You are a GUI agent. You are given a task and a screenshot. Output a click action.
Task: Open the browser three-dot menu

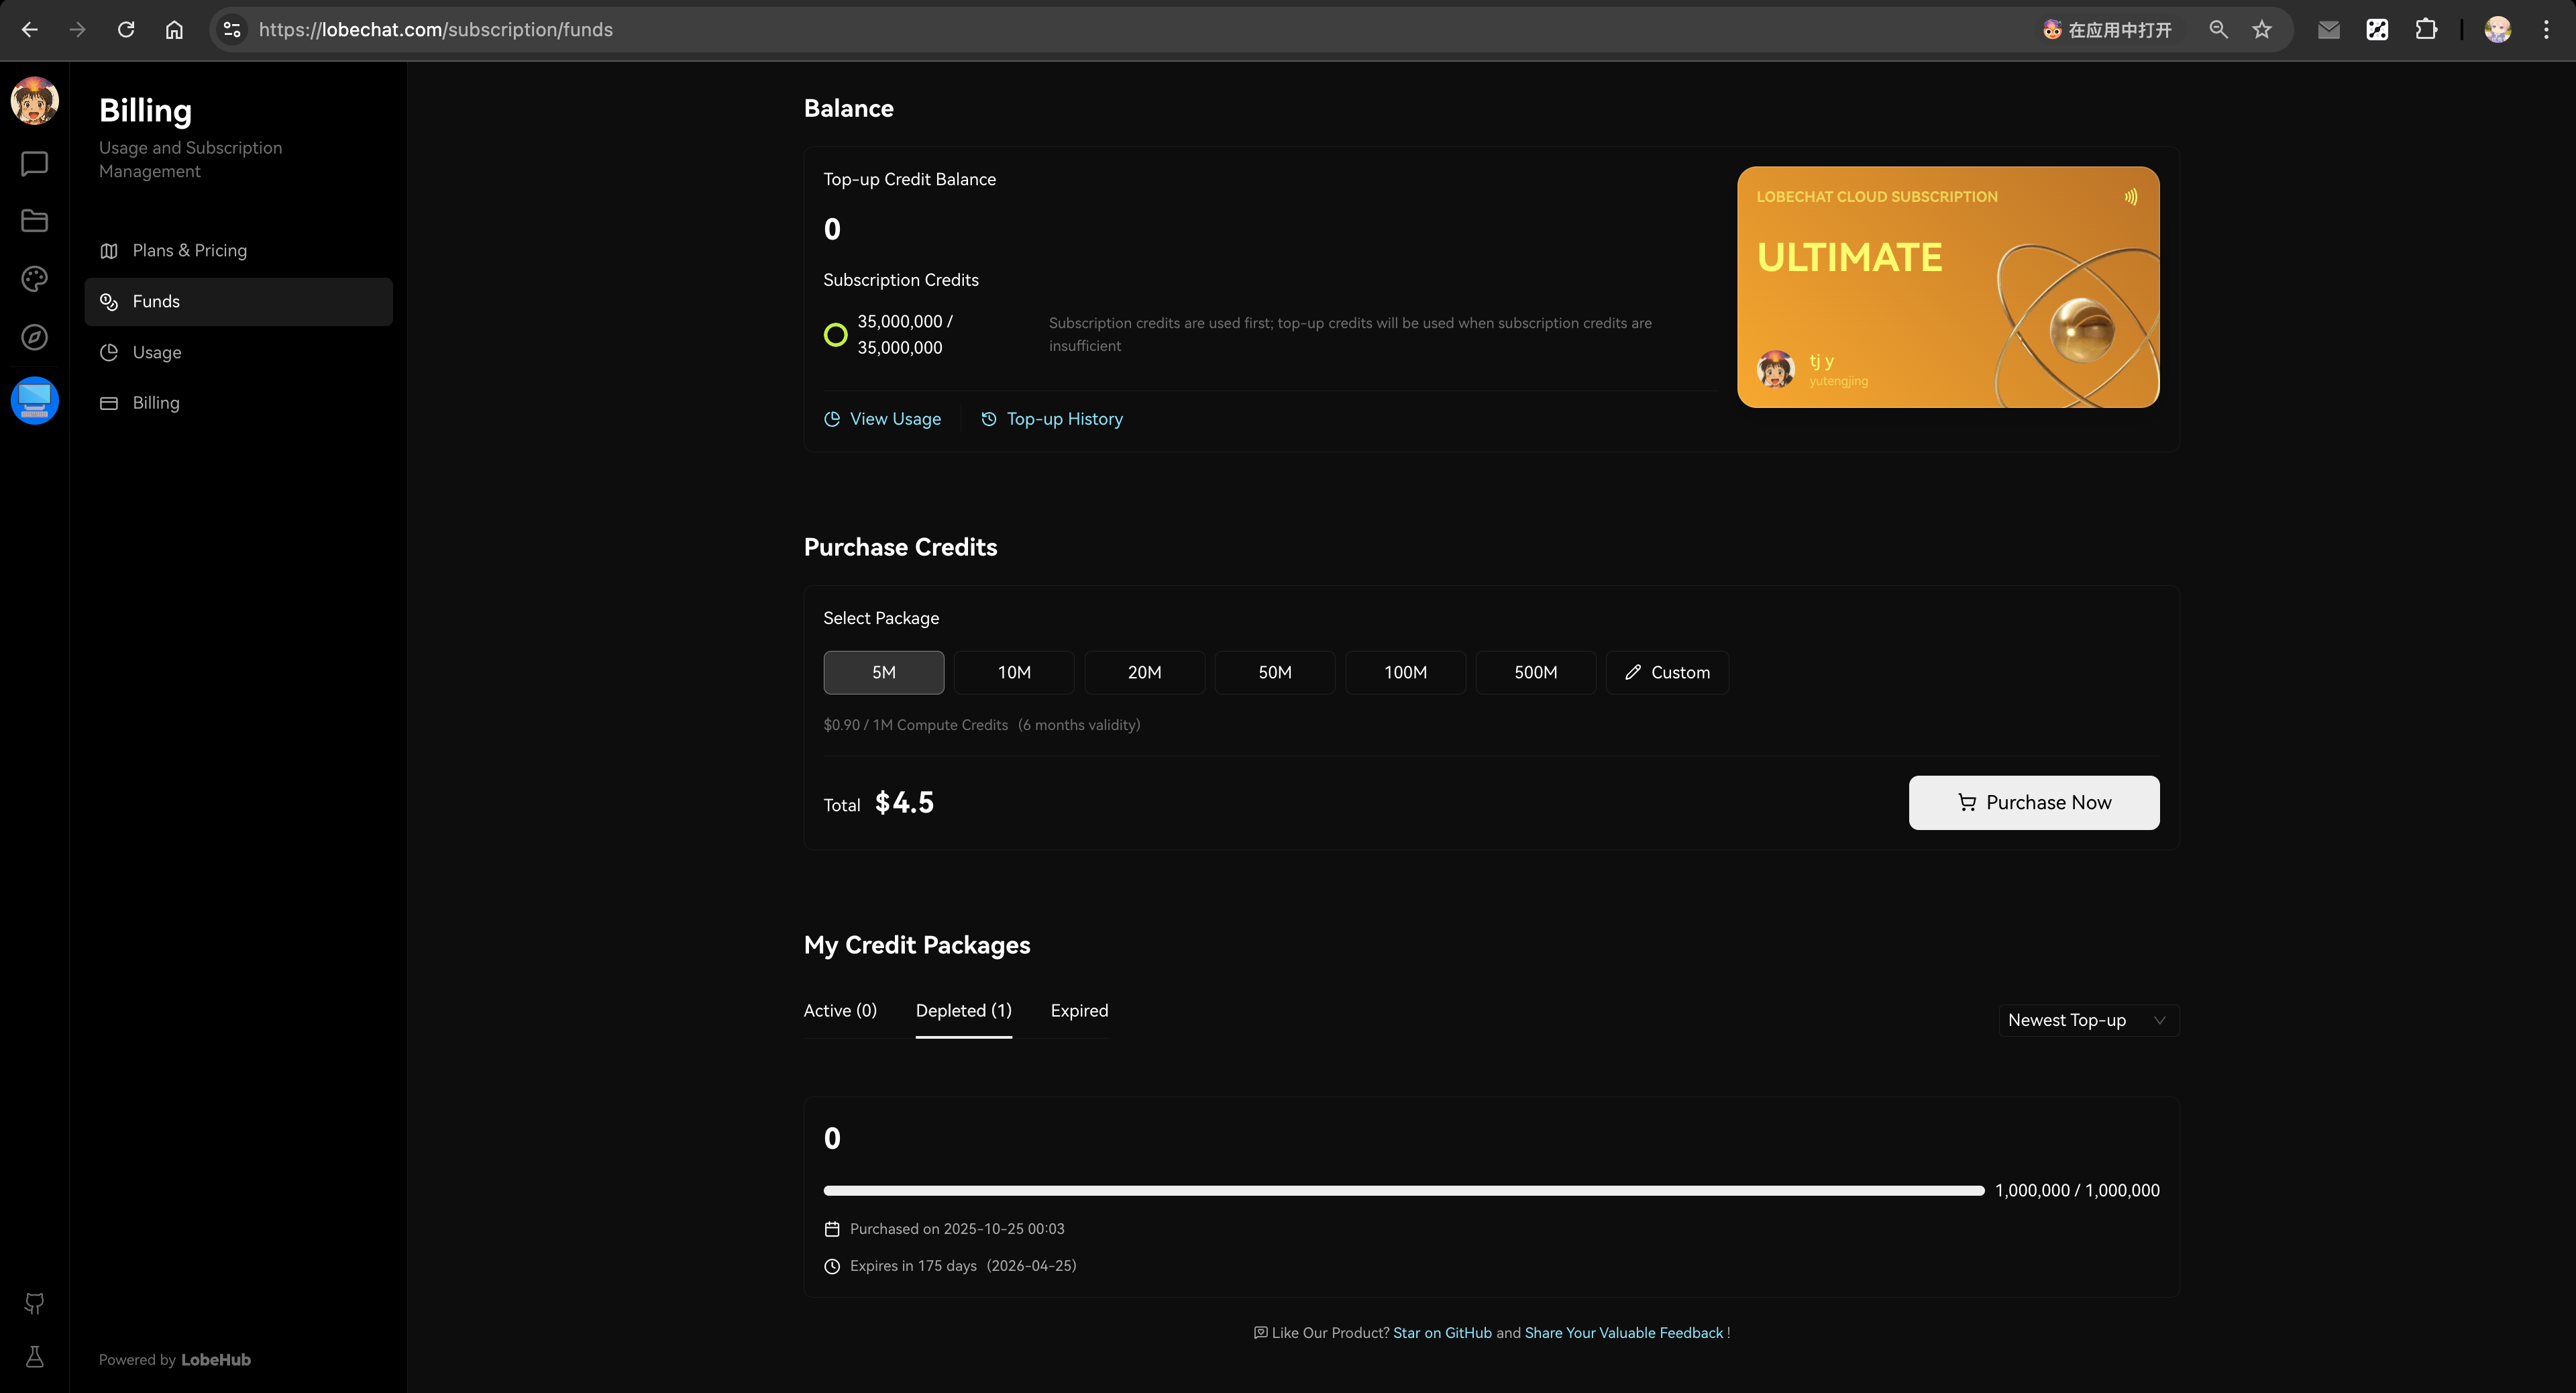(2546, 30)
